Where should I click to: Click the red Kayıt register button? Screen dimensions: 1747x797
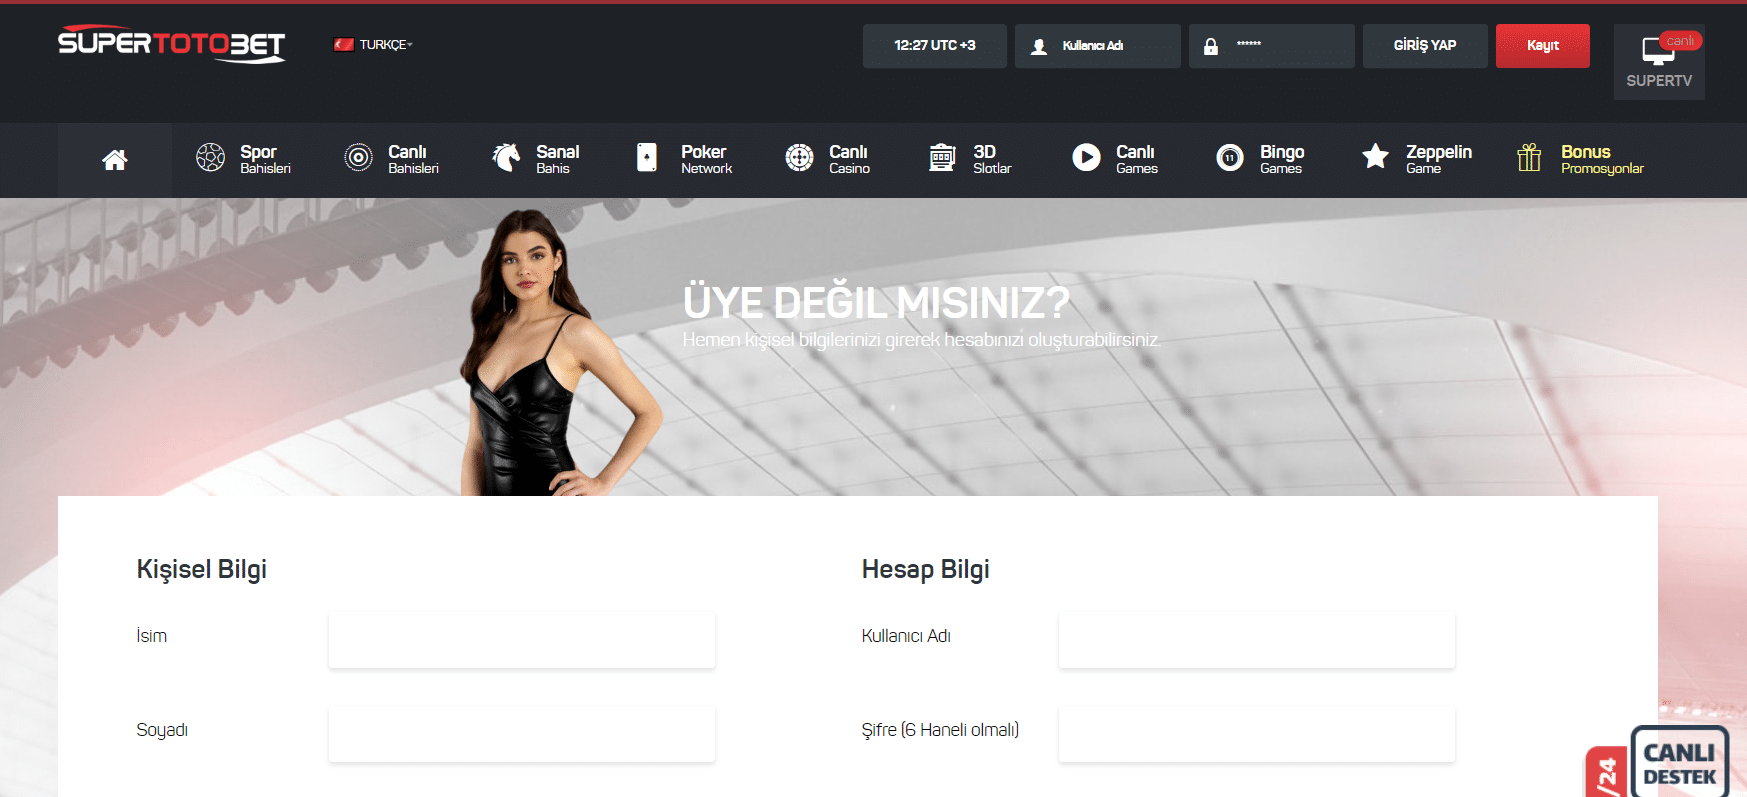[x=1542, y=46]
